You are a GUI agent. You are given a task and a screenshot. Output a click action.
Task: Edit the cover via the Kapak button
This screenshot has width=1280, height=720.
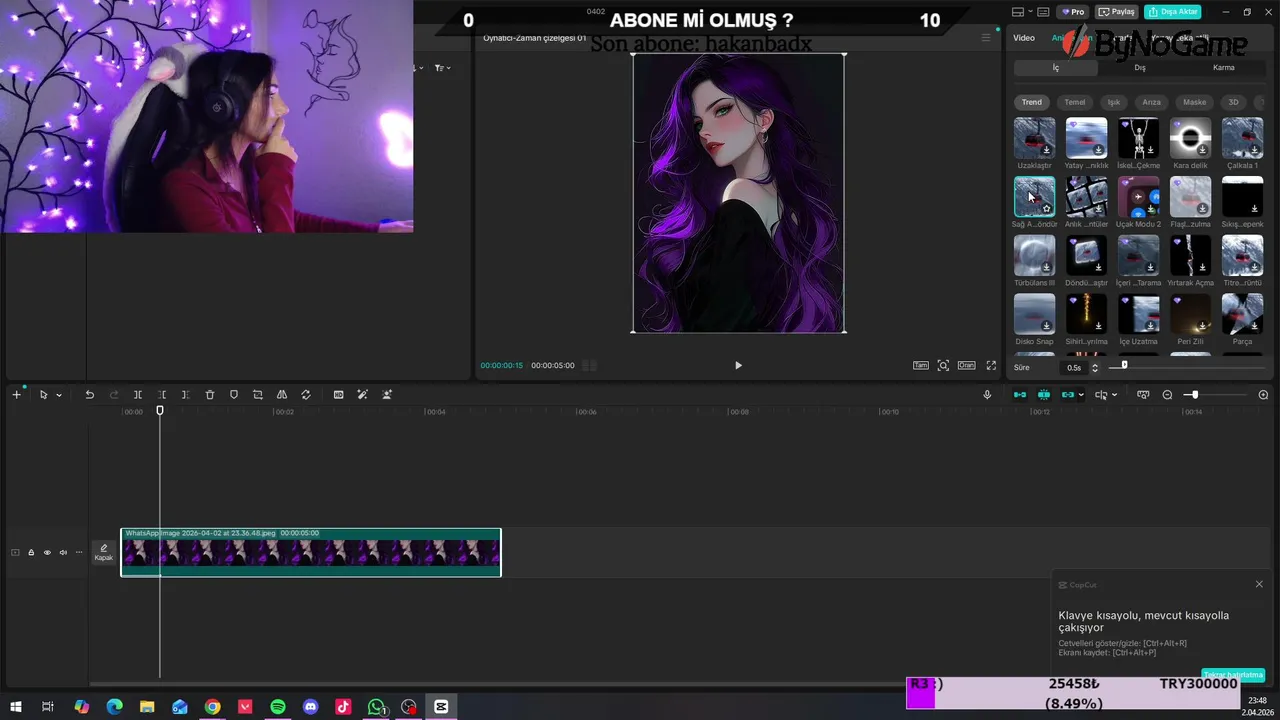point(104,552)
